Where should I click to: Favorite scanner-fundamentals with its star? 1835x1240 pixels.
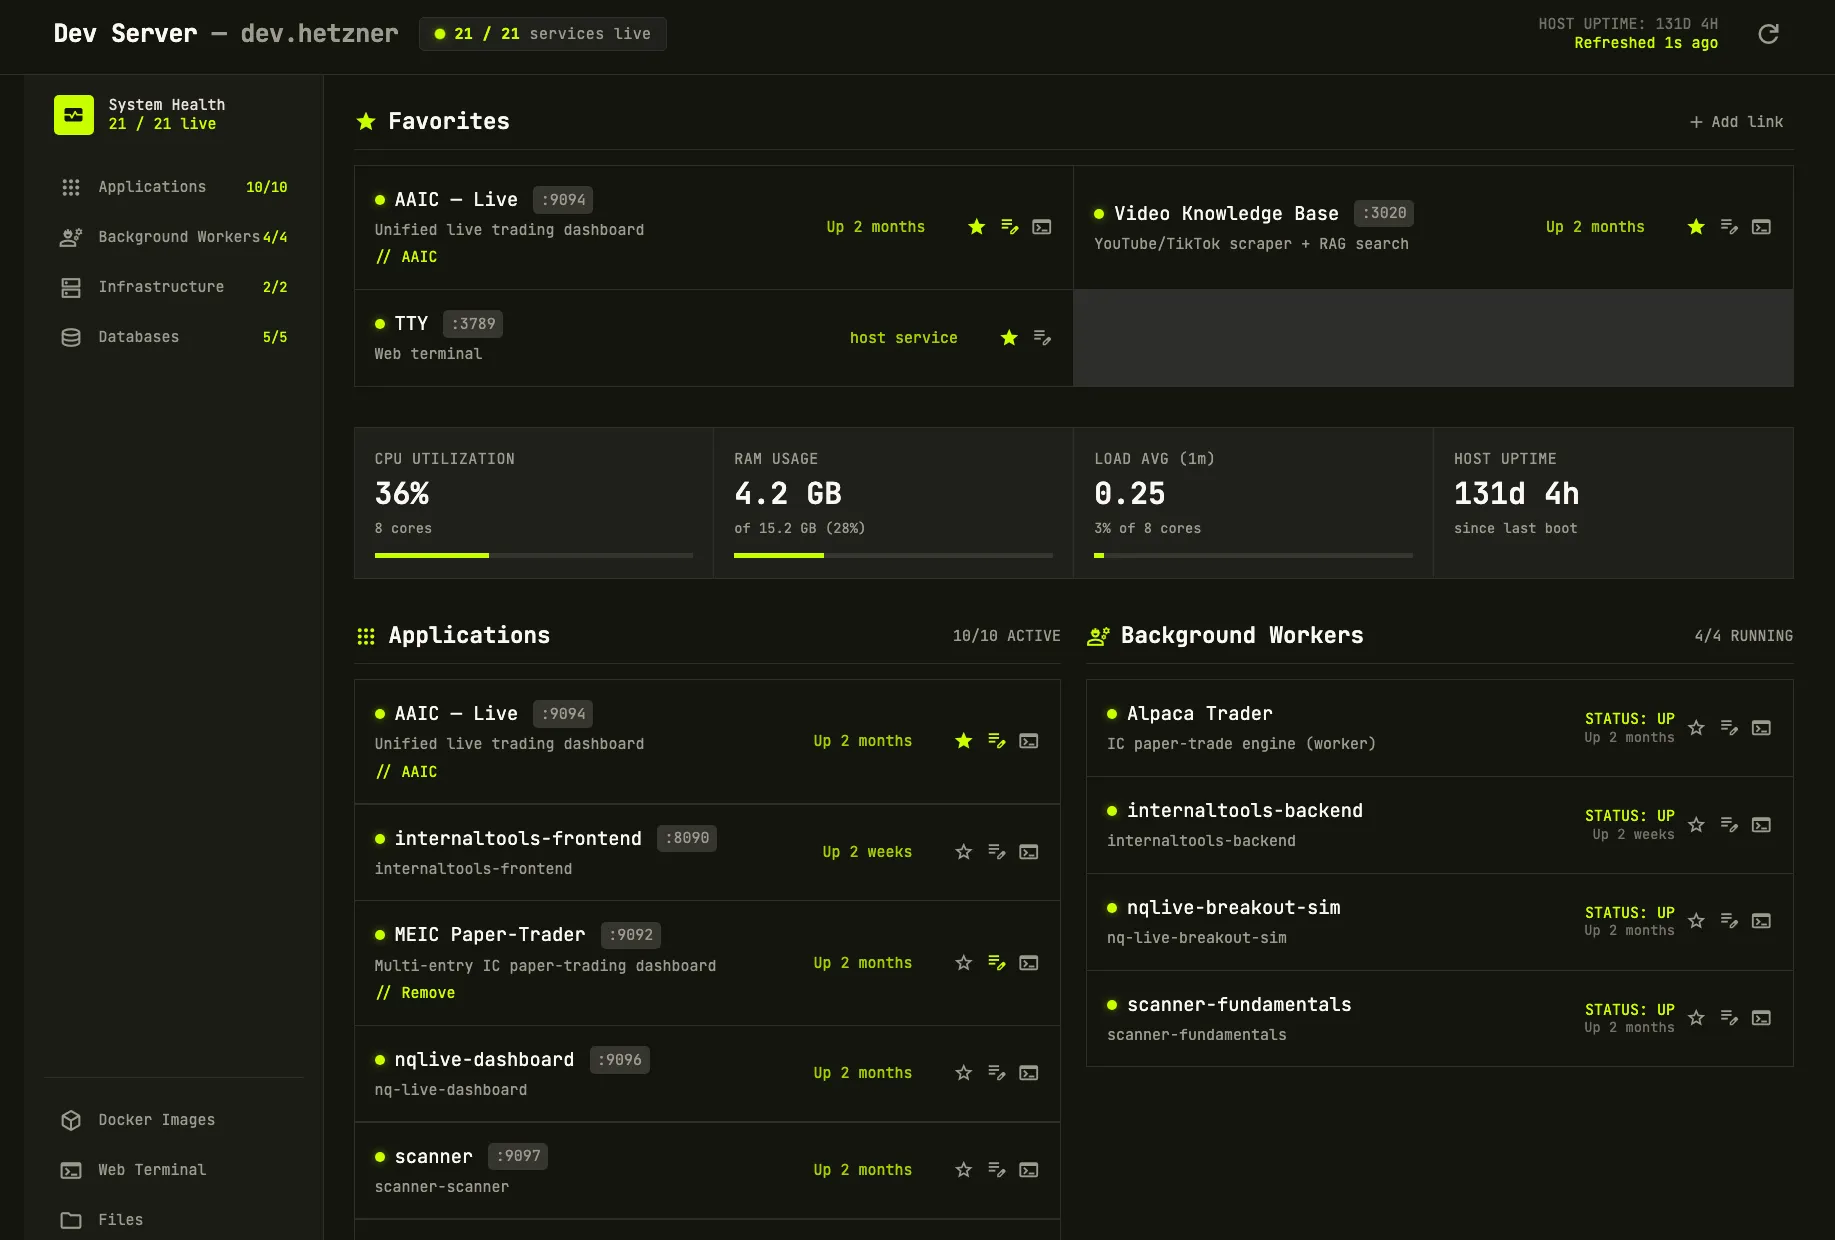tap(1696, 1018)
